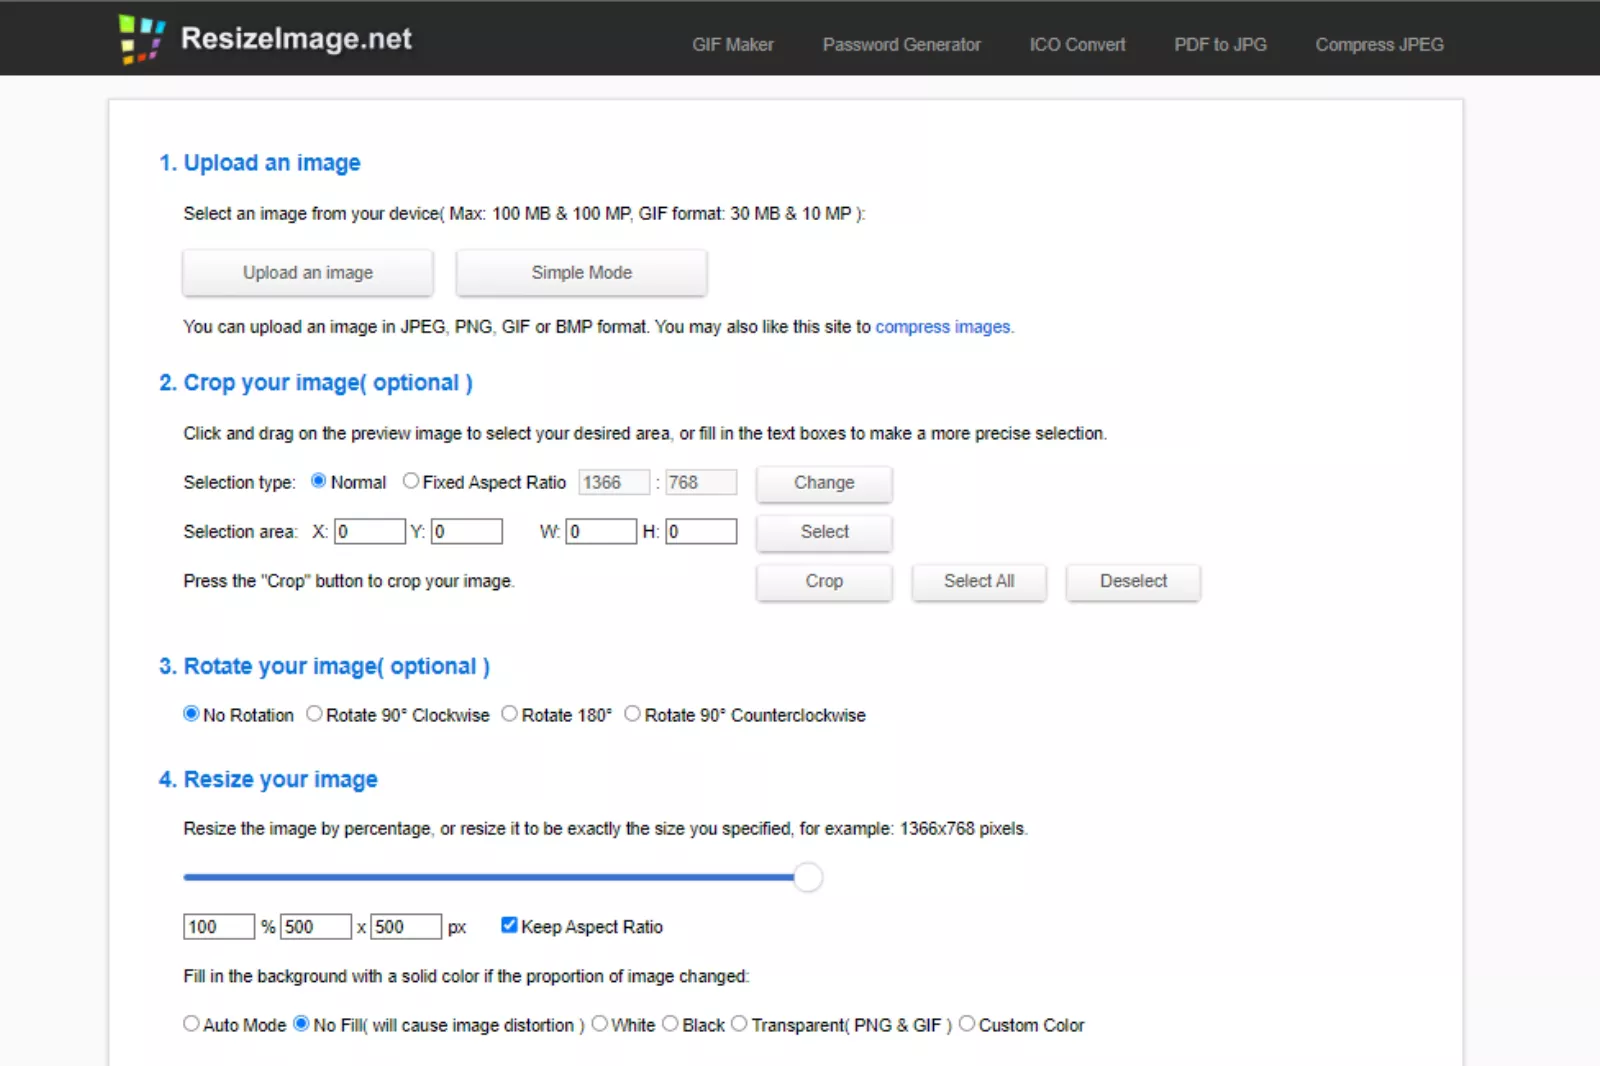This screenshot has height=1066, width=1600.
Task: Click the Select button for selection area
Action: click(823, 532)
